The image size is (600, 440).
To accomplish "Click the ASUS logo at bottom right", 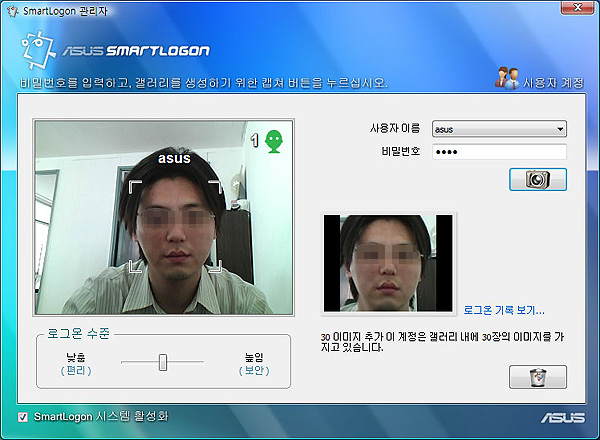I will pyautogui.click(x=563, y=418).
